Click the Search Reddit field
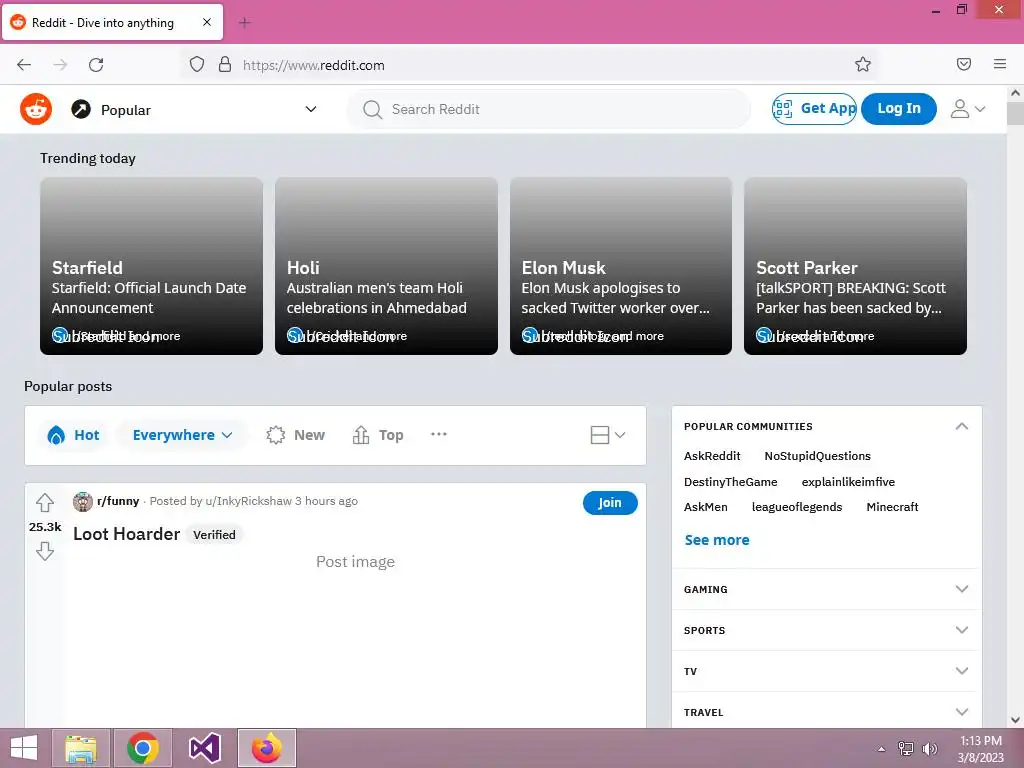Screen dimensions: 1024x768 pos(549,109)
